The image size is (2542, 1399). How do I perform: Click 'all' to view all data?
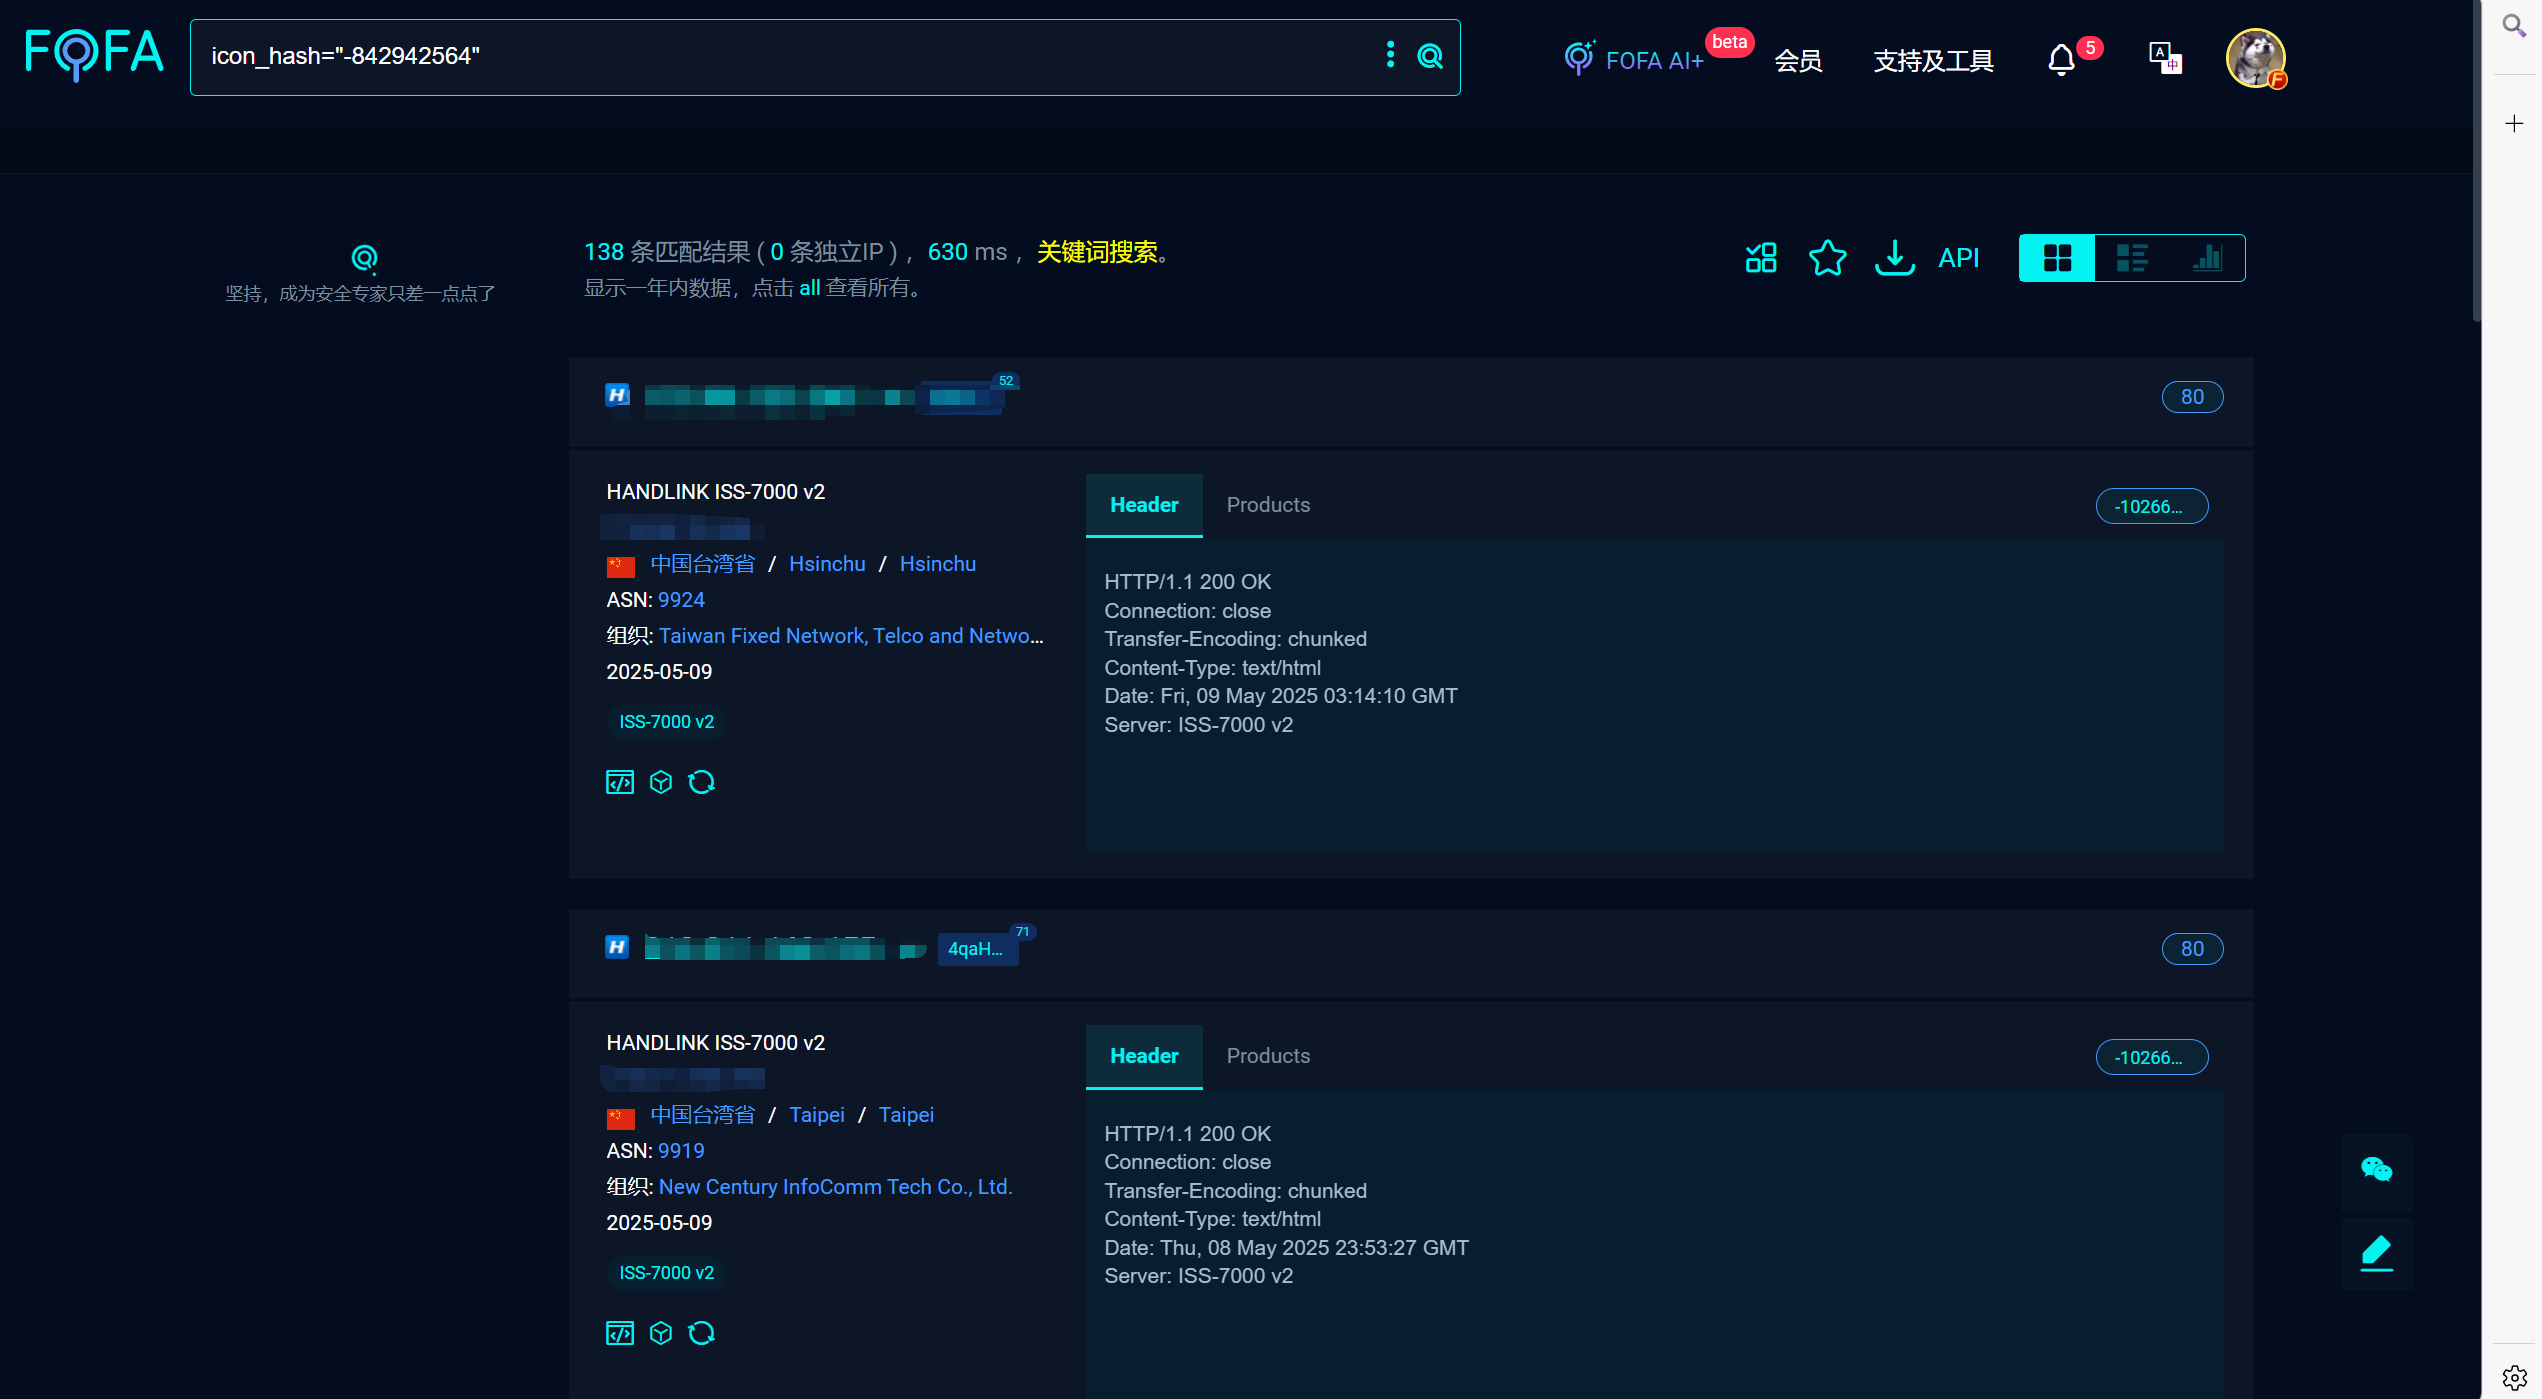coord(809,288)
